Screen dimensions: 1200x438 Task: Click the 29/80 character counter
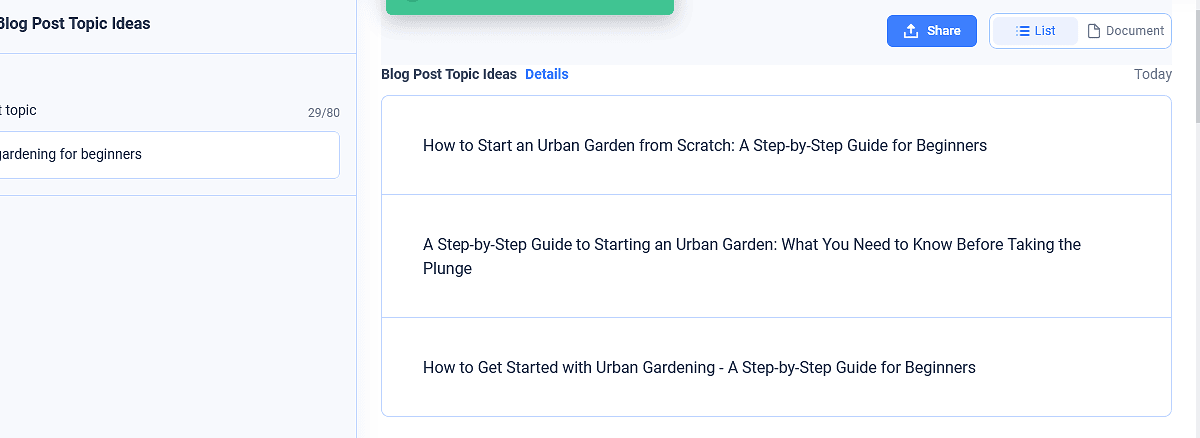pos(323,113)
